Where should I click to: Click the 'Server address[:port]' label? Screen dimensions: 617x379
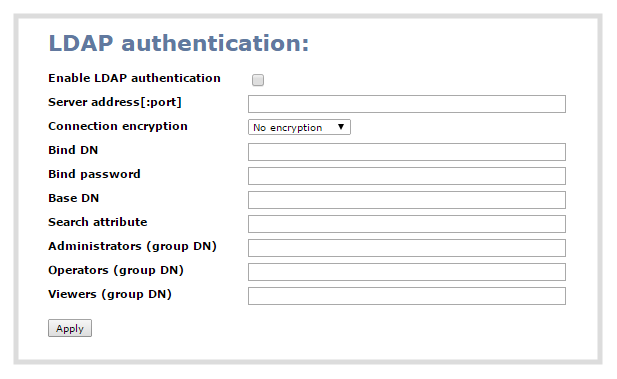tap(115, 102)
